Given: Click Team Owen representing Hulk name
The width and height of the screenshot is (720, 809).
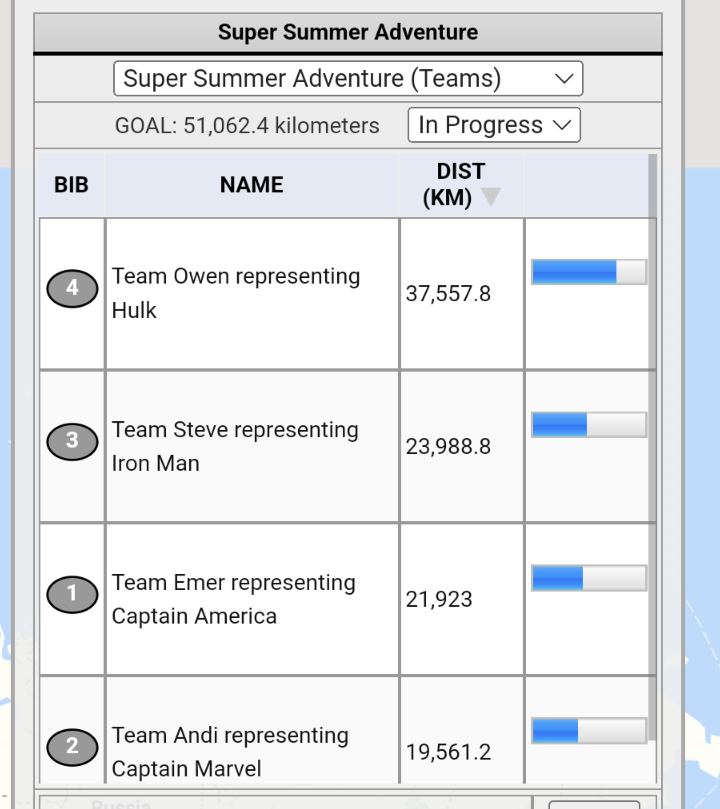Looking at the screenshot, I should point(236,293).
